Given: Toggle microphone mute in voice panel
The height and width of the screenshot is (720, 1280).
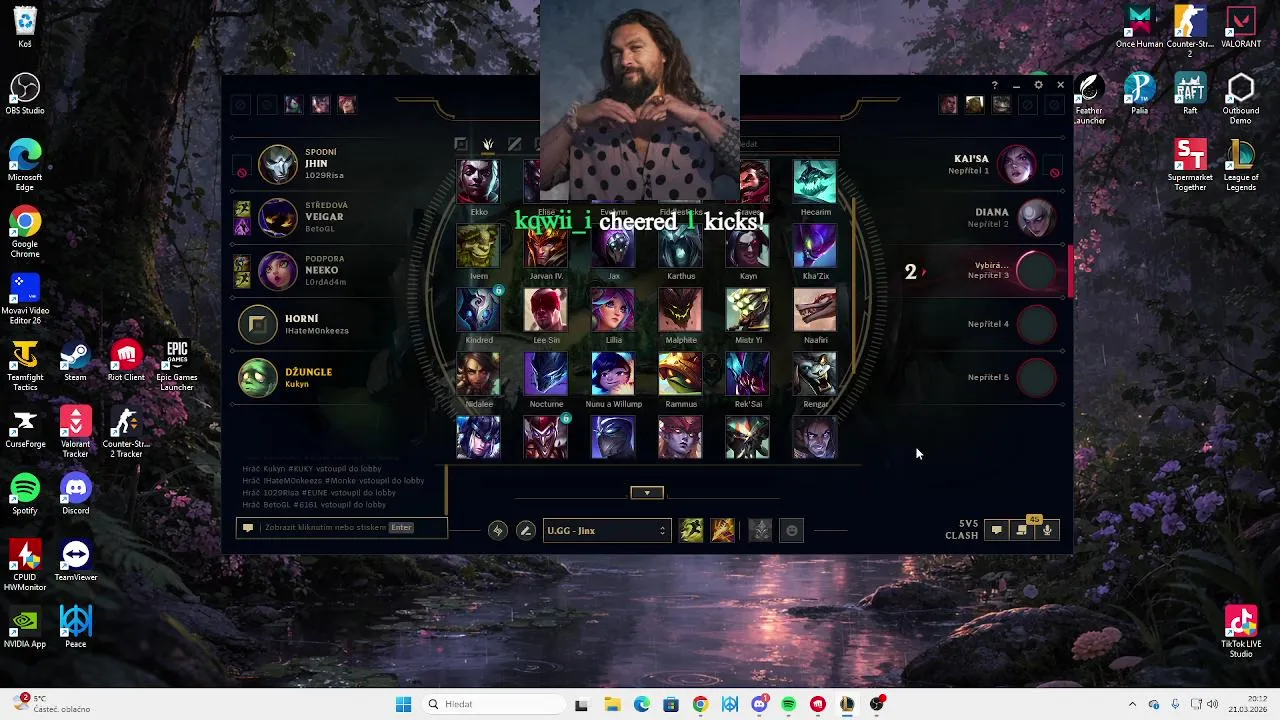Looking at the screenshot, I should 1047,530.
